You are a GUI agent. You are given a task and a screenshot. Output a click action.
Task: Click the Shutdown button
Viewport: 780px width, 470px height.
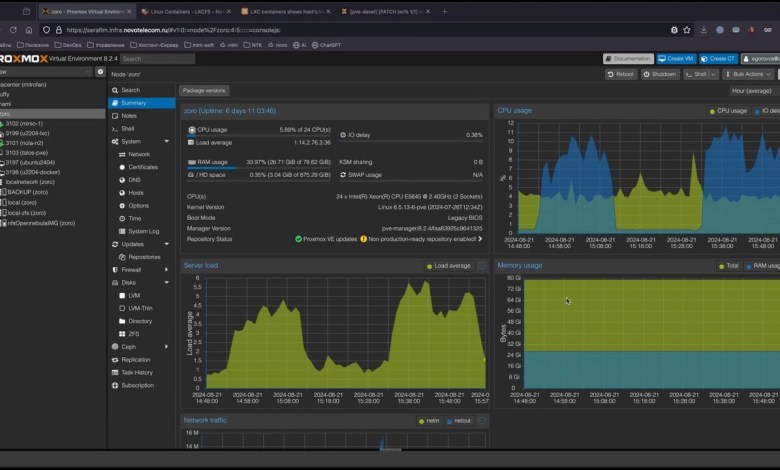[660, 75]
